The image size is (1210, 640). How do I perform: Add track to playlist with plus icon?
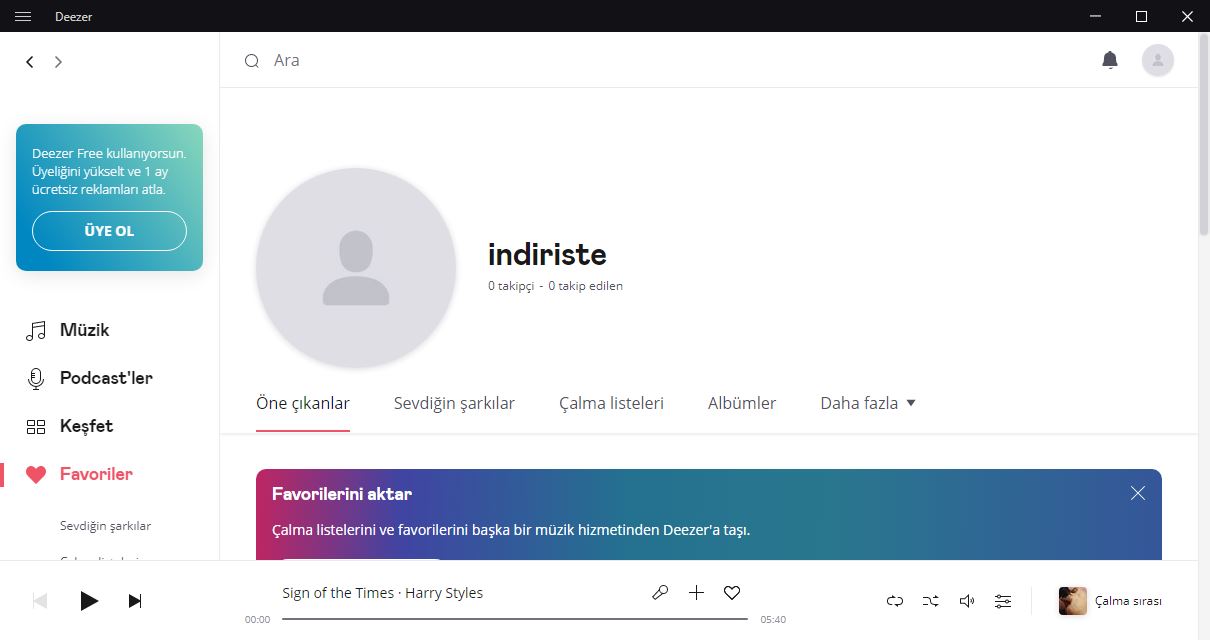696,593
